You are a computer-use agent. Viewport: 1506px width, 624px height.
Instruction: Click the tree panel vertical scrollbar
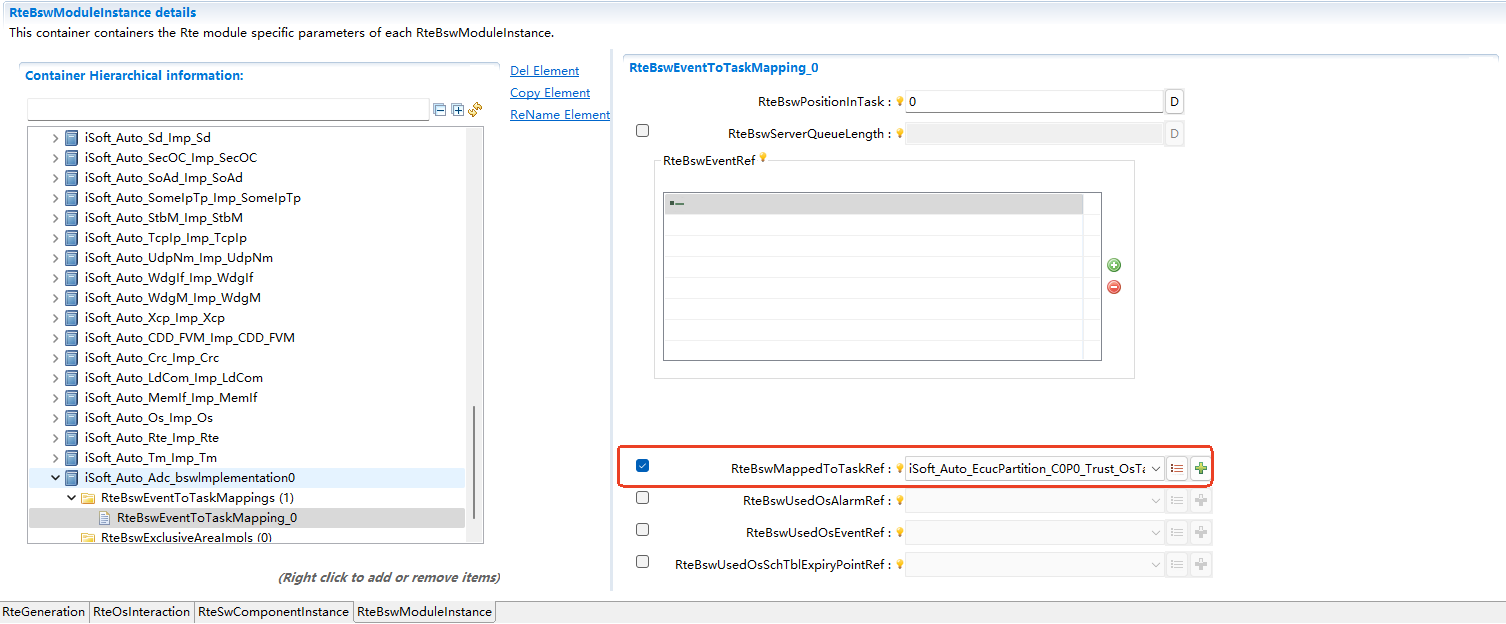[474, 460]
